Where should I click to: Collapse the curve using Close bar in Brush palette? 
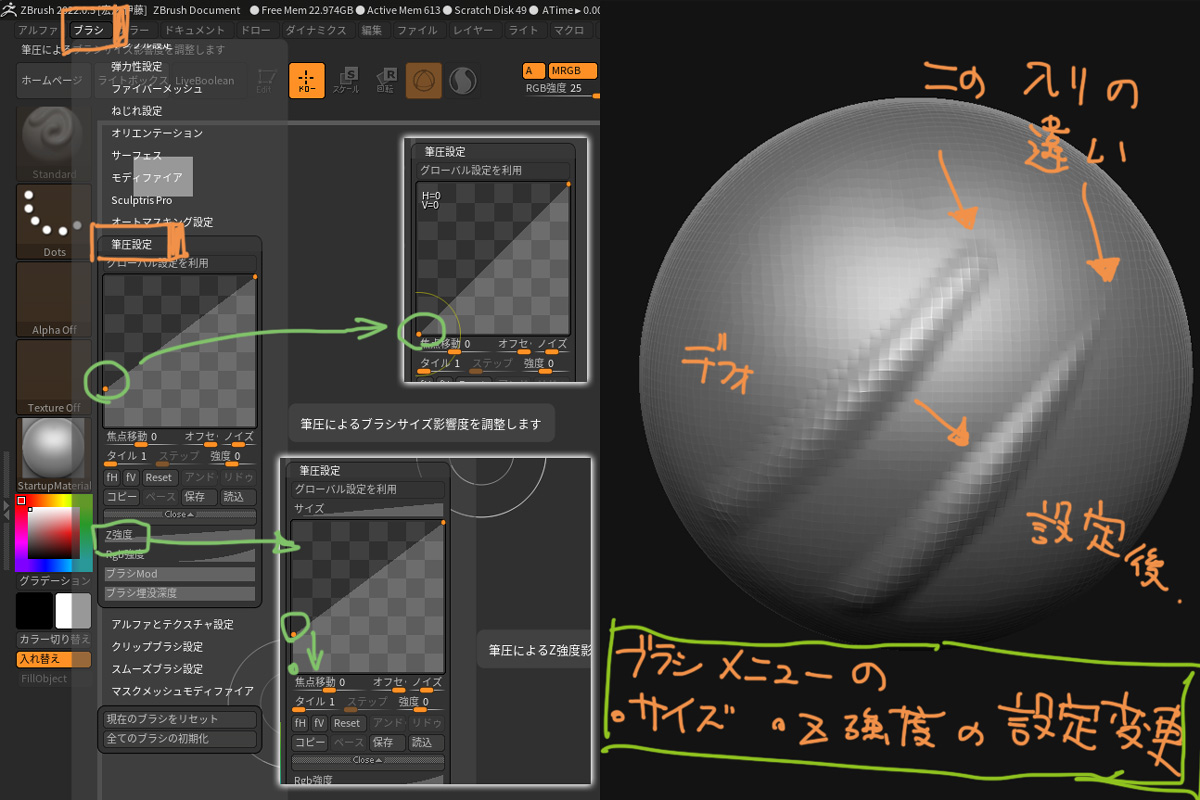(179, 514)
